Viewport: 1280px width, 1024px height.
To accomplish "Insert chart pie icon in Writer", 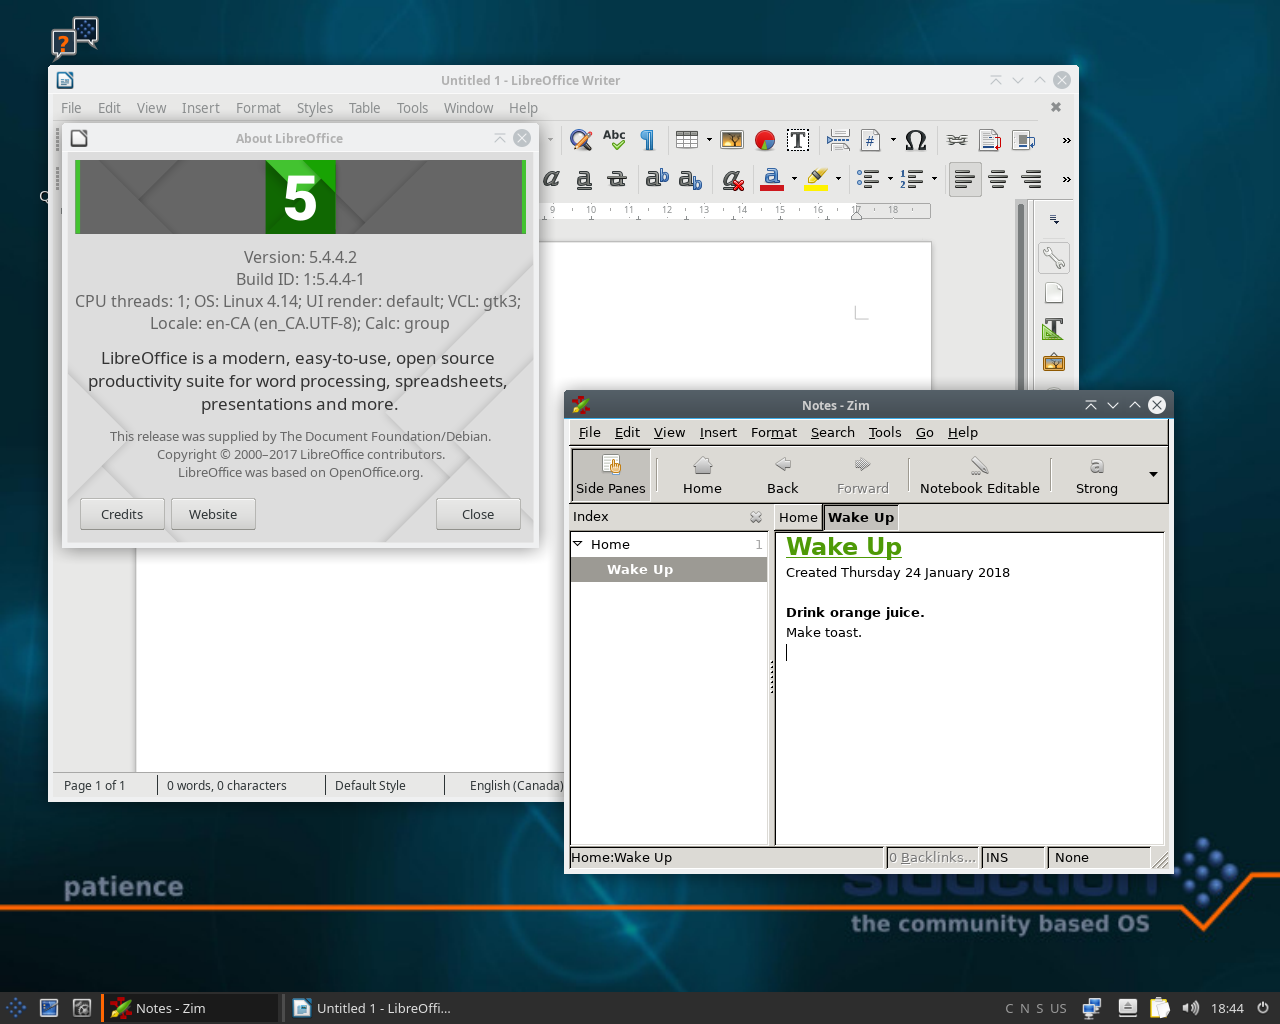I will coord(765,140).
